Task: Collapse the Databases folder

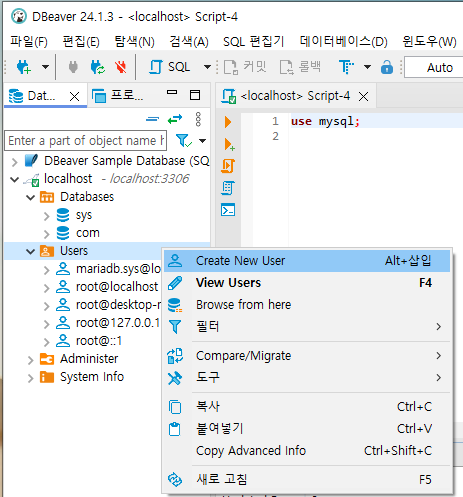Action: pyautogui.click(x=30, y=198)
